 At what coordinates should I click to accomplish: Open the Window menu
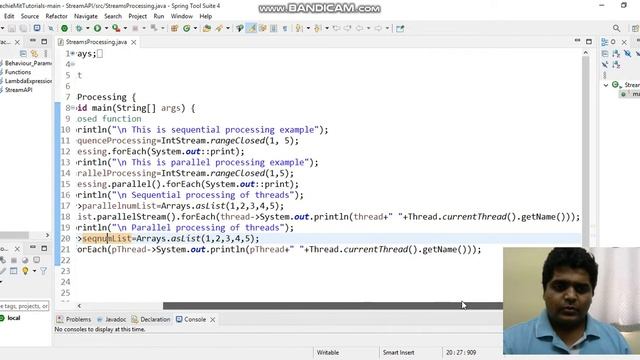[182, 16]
